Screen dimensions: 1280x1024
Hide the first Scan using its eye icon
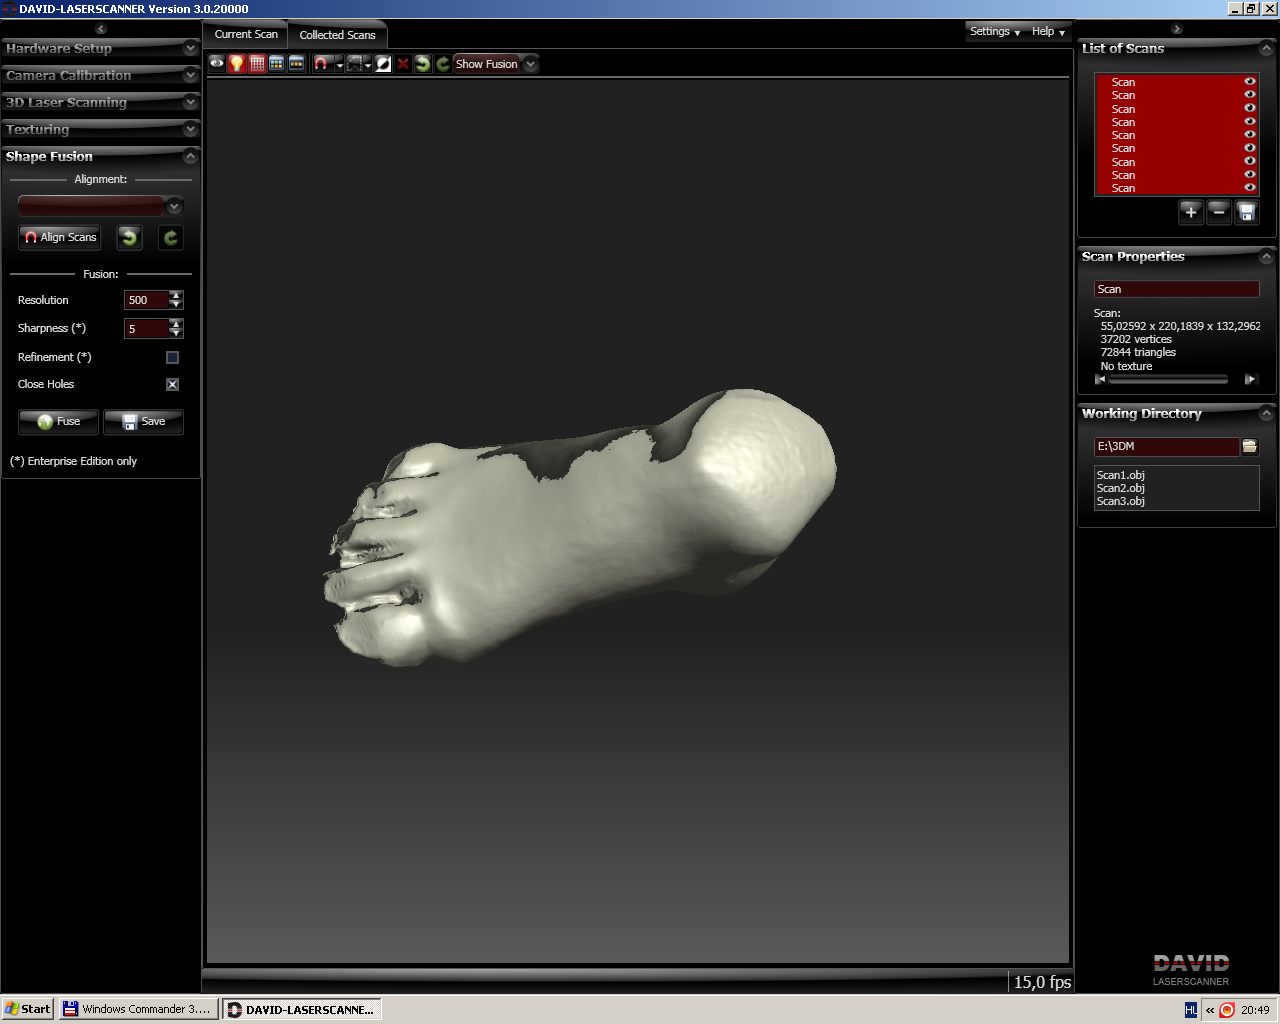(1249, 82)
